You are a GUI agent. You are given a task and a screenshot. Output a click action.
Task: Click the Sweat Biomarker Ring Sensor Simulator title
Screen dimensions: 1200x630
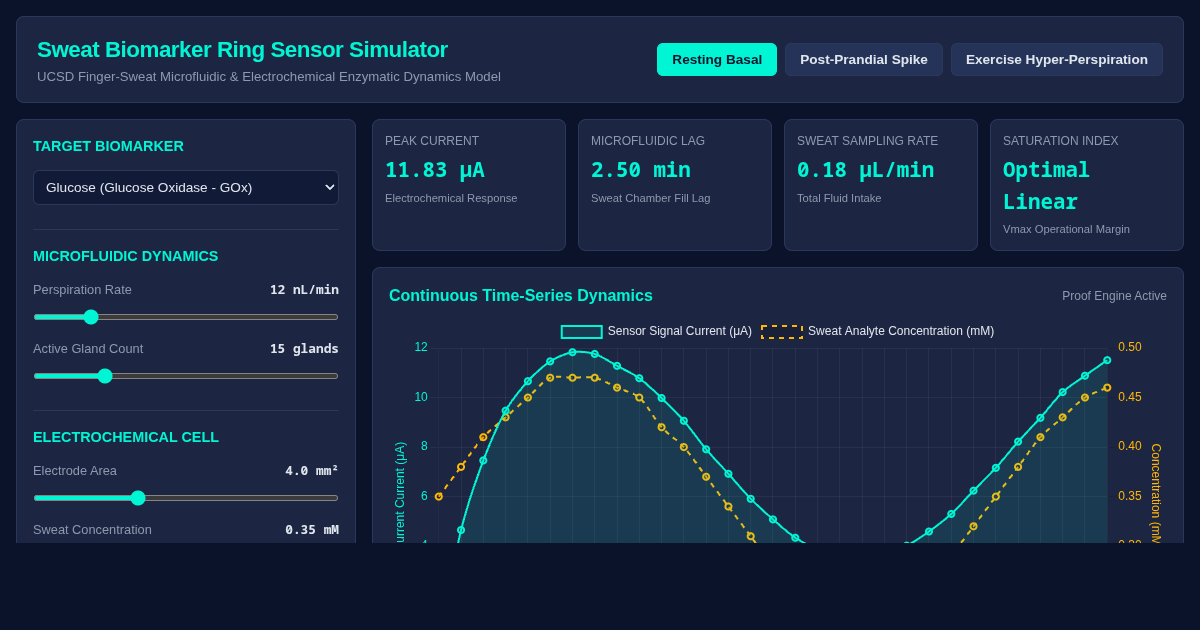click(x=242, y=49)
